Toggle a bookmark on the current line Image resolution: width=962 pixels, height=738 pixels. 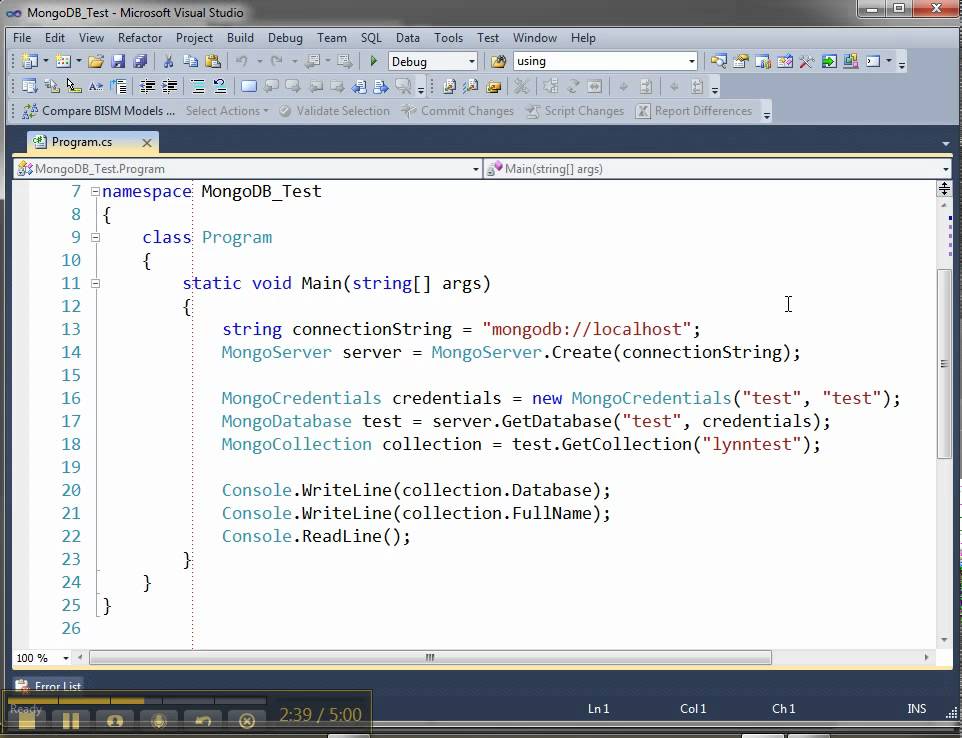pyautogui.click(x=249, y=86)
